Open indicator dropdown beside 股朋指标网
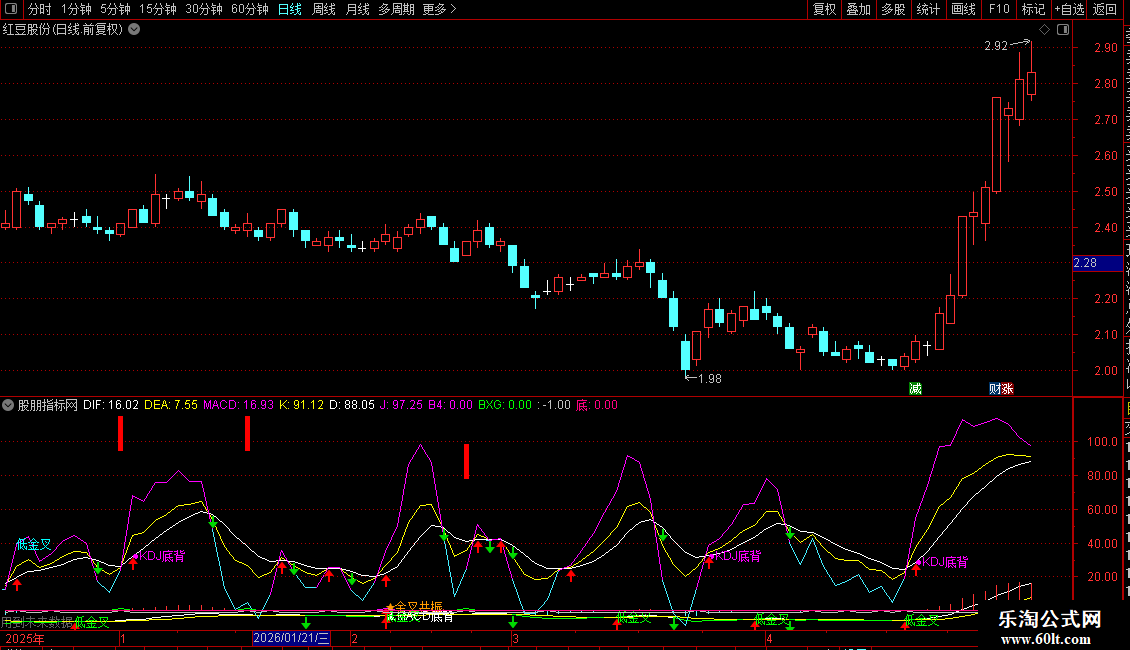Screen dimensions: 1130x650 click(x=8, y=405)
